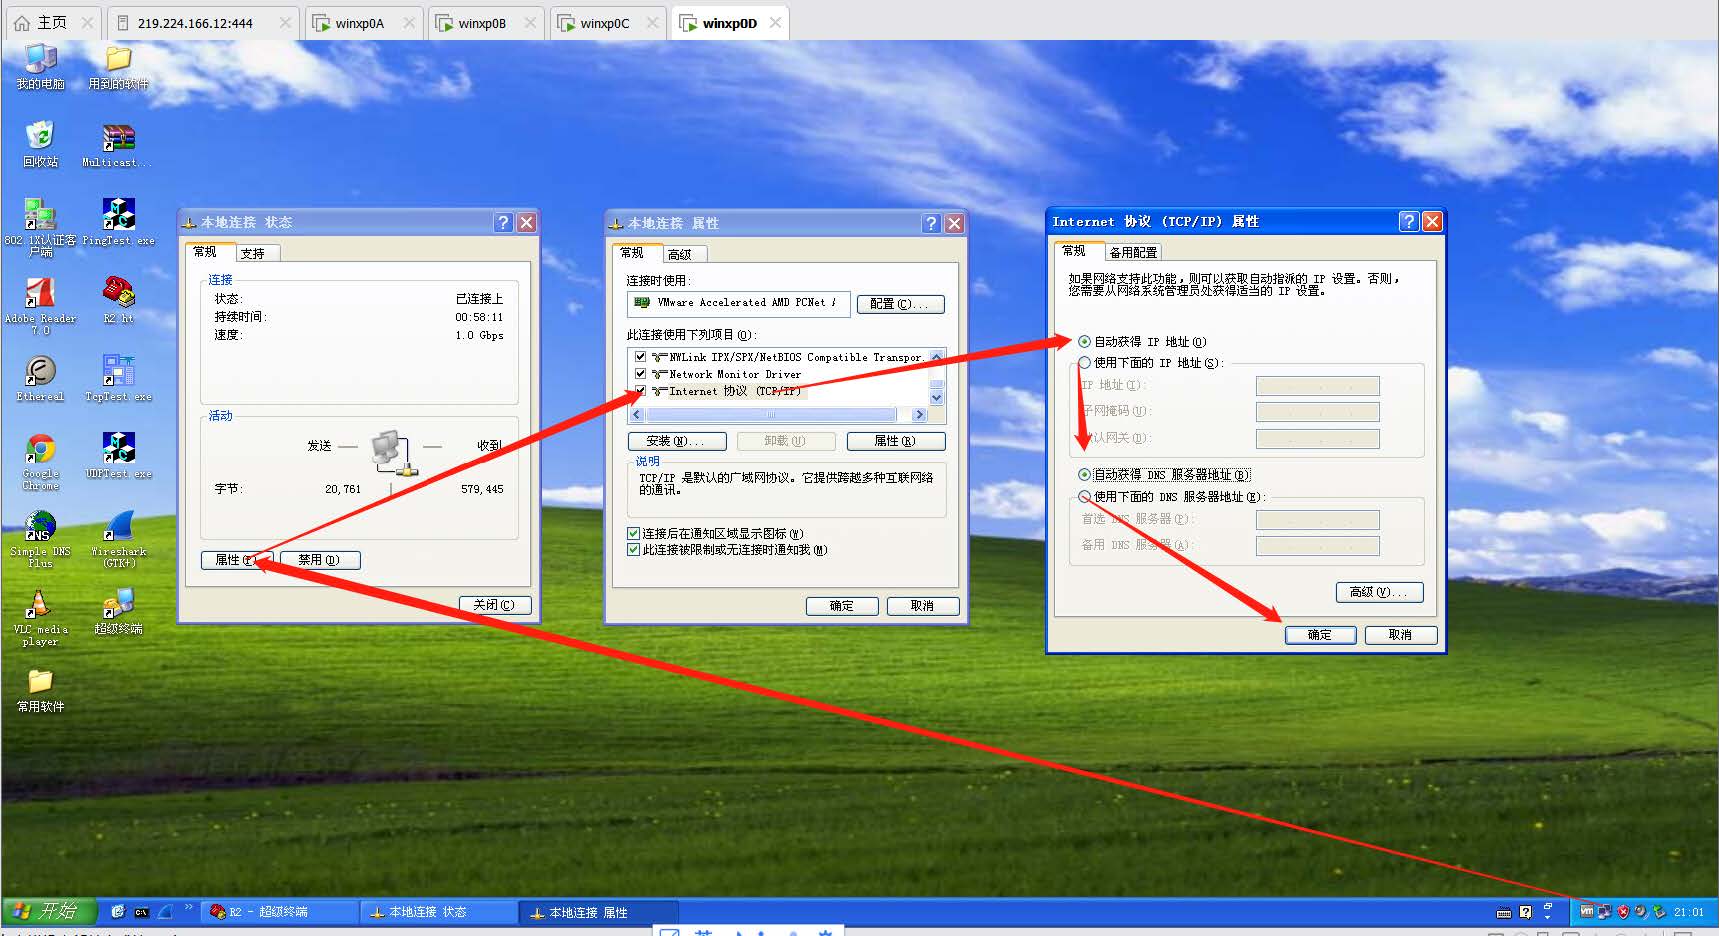Viewport: 1719px width, 936px height.
Task: Open Google Chrome desktop shortcut
Action: pyautogui.click(x=40, y=450)
